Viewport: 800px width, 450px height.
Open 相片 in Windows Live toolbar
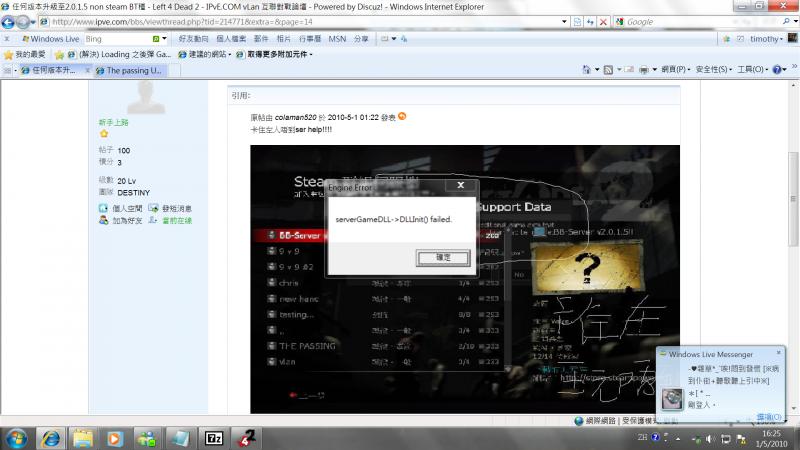[283, 39]
